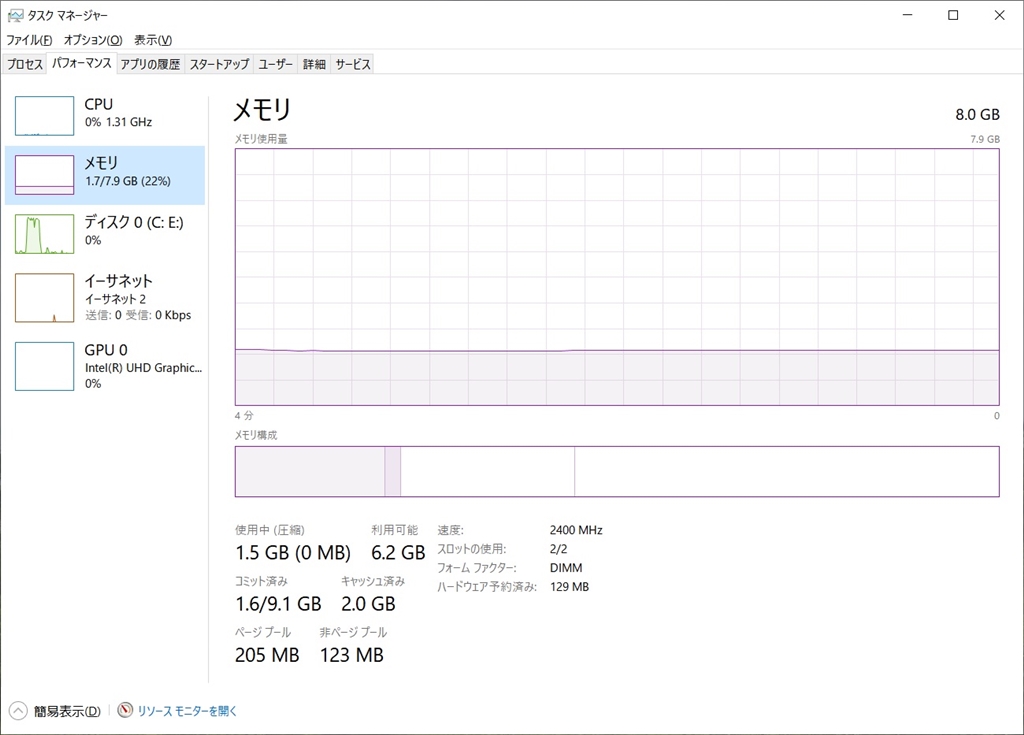The height and width of the screenshot is (735, 1024).
Task: Select the イーサネット mini graph
Action: point(44,298)
